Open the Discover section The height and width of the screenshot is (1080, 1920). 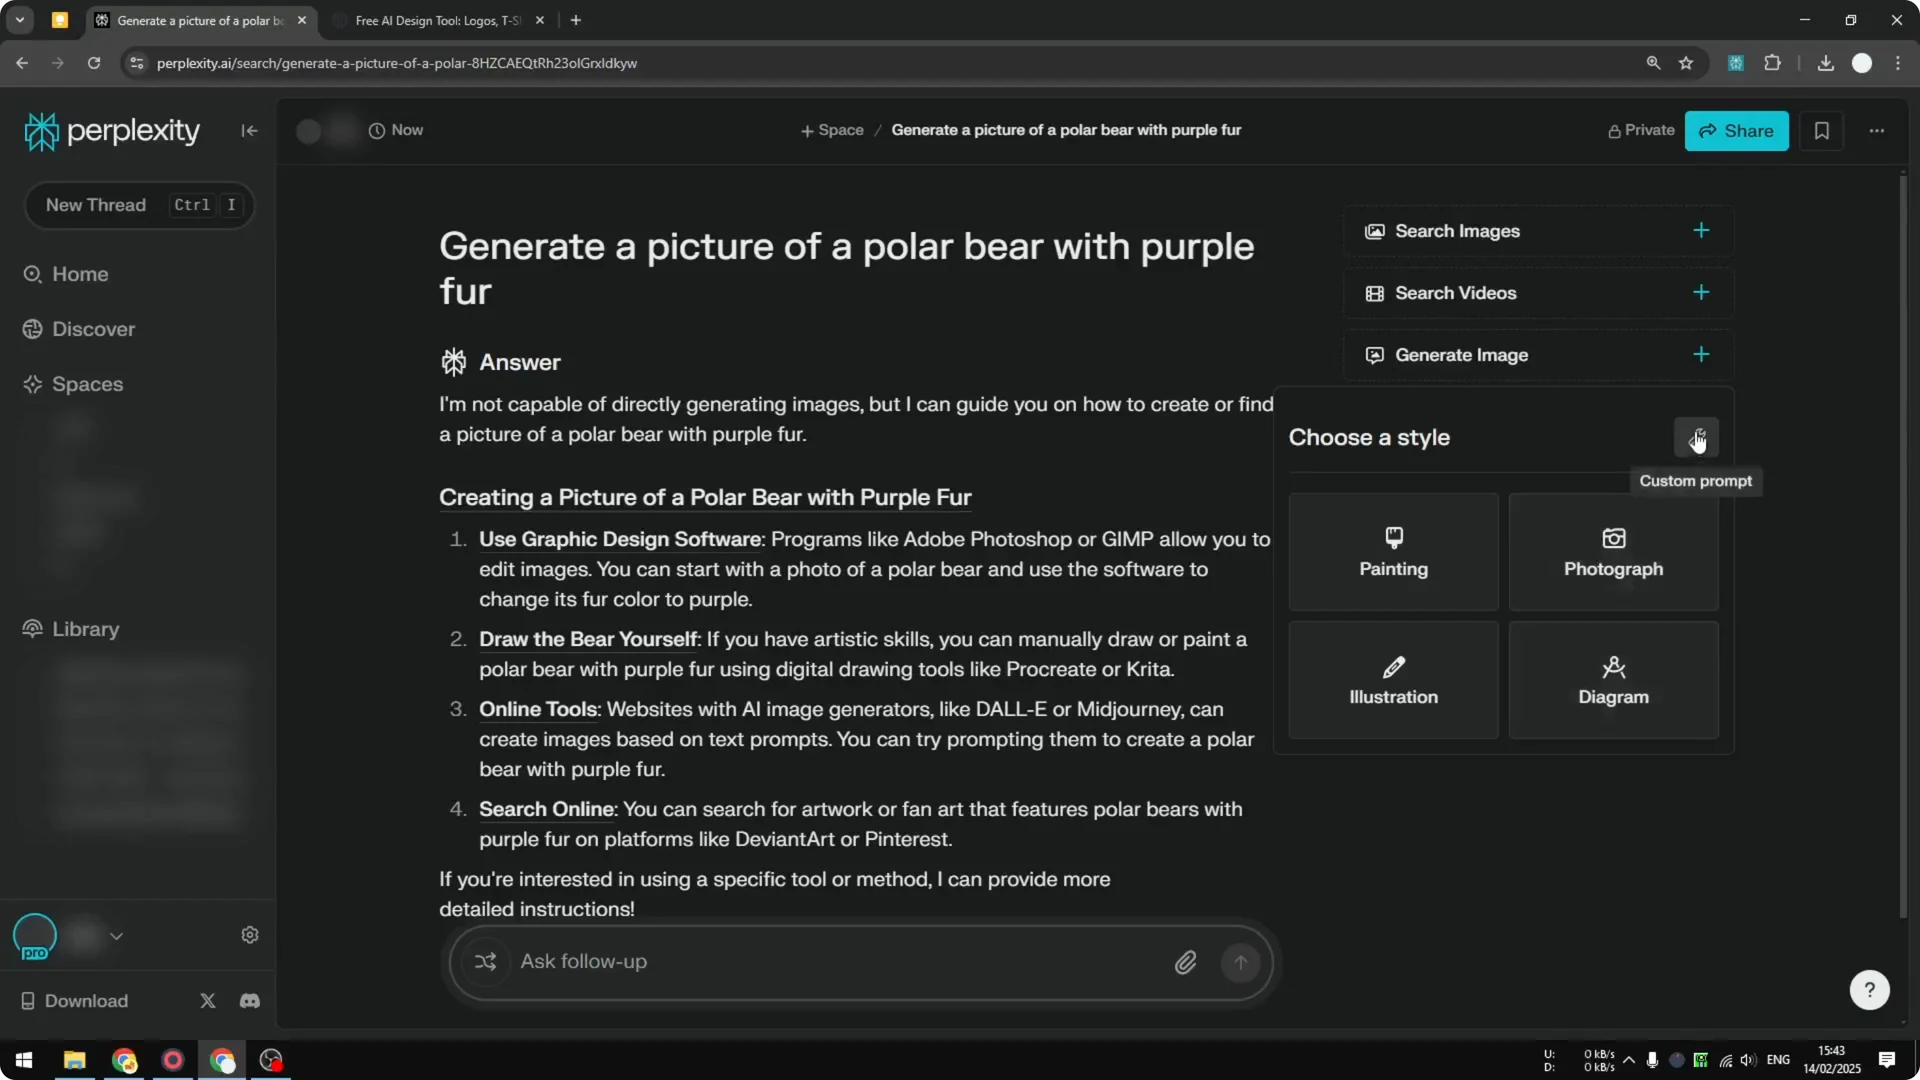(x=93, y=328)
